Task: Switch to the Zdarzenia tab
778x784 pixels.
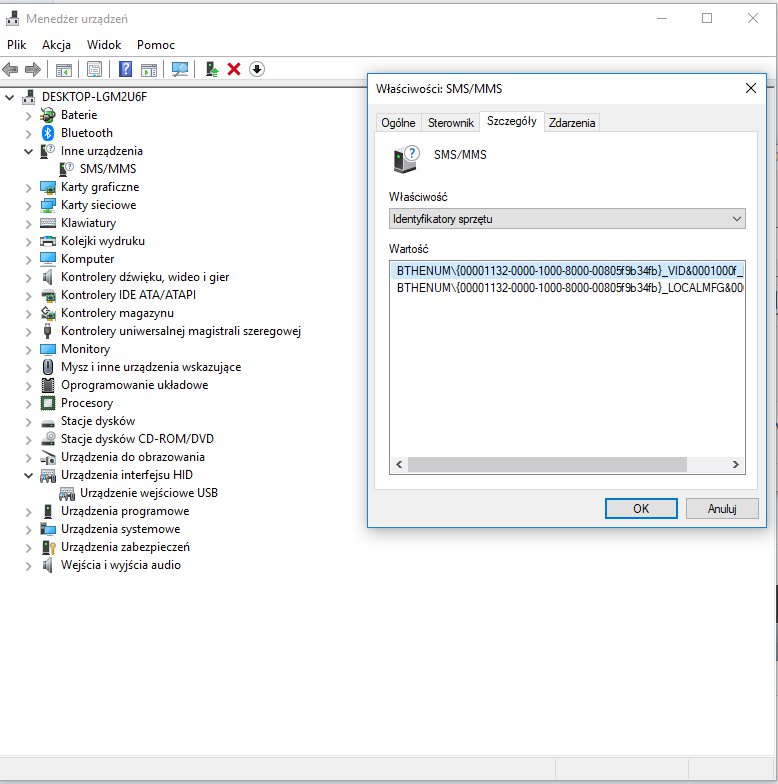Action: (572, 123)
